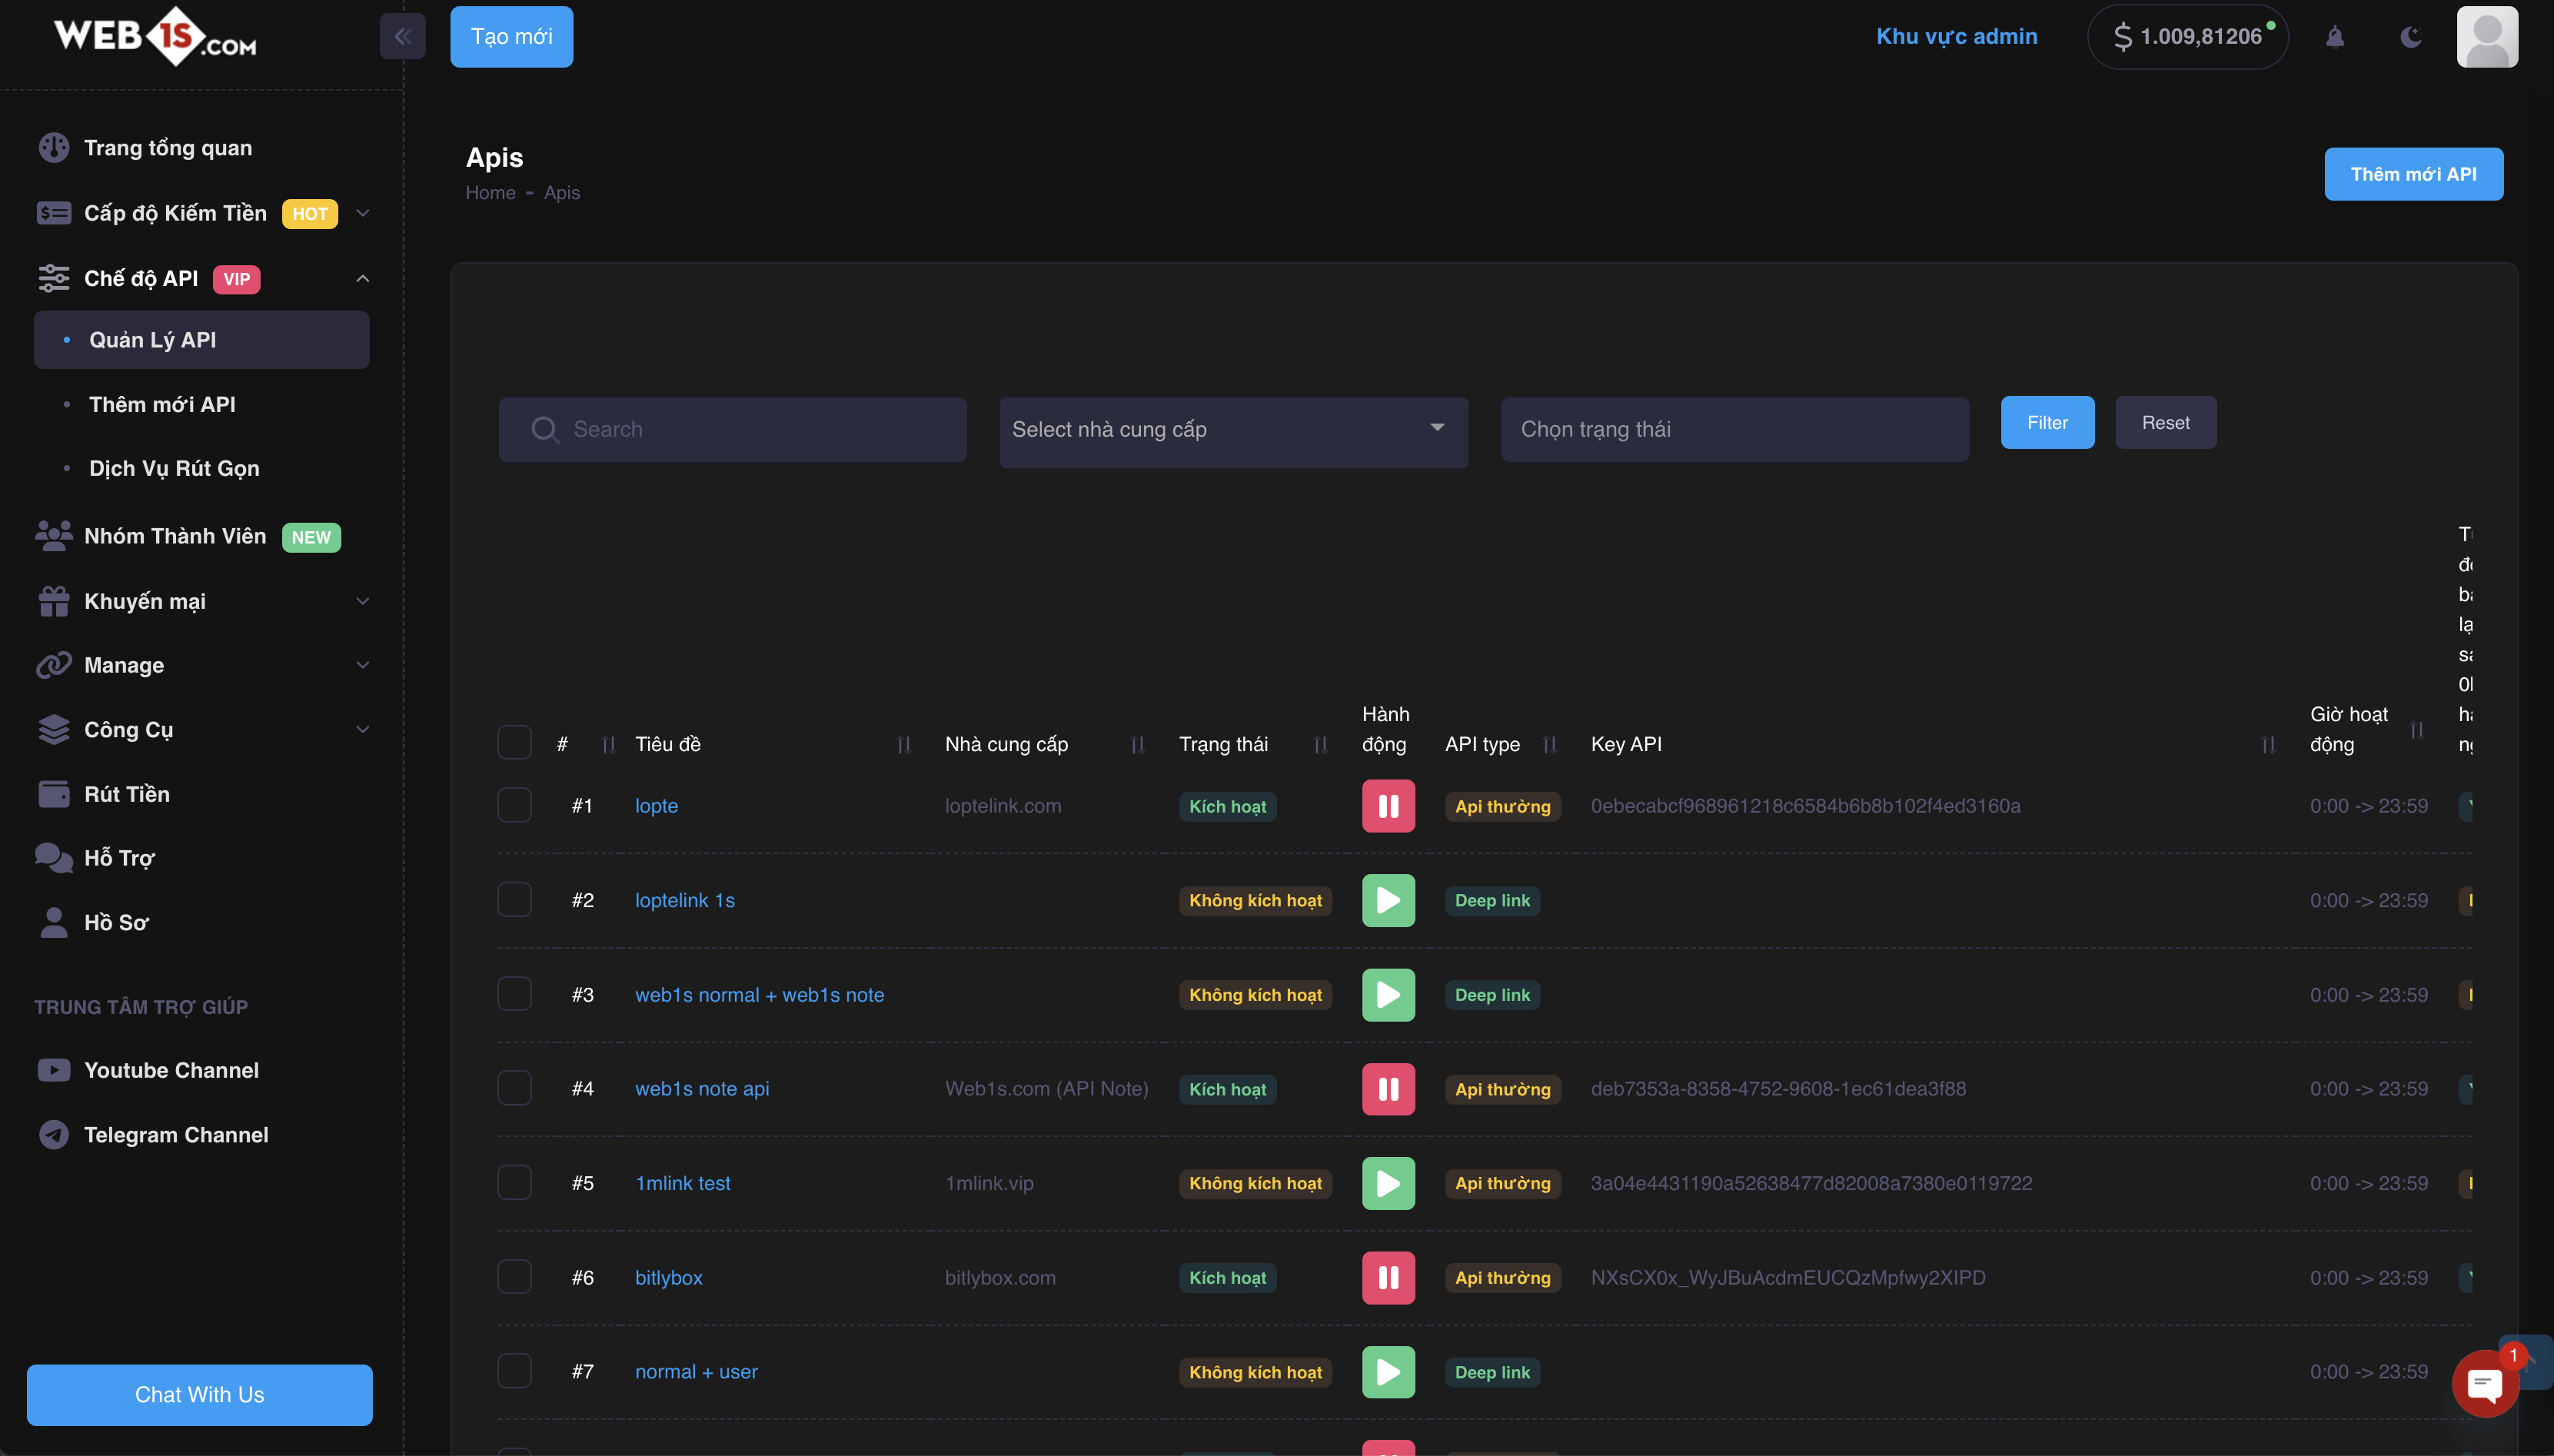Click the user avatar in the top bar

pos(2486,37)
